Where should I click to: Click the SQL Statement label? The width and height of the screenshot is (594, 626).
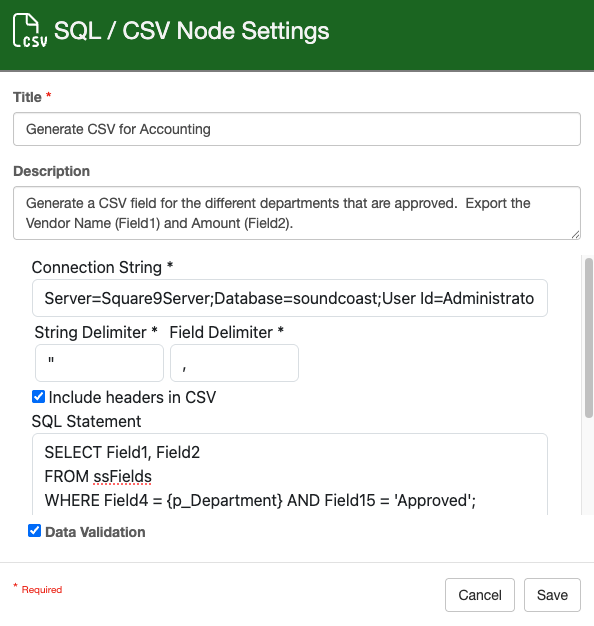(x=86, y=421)
